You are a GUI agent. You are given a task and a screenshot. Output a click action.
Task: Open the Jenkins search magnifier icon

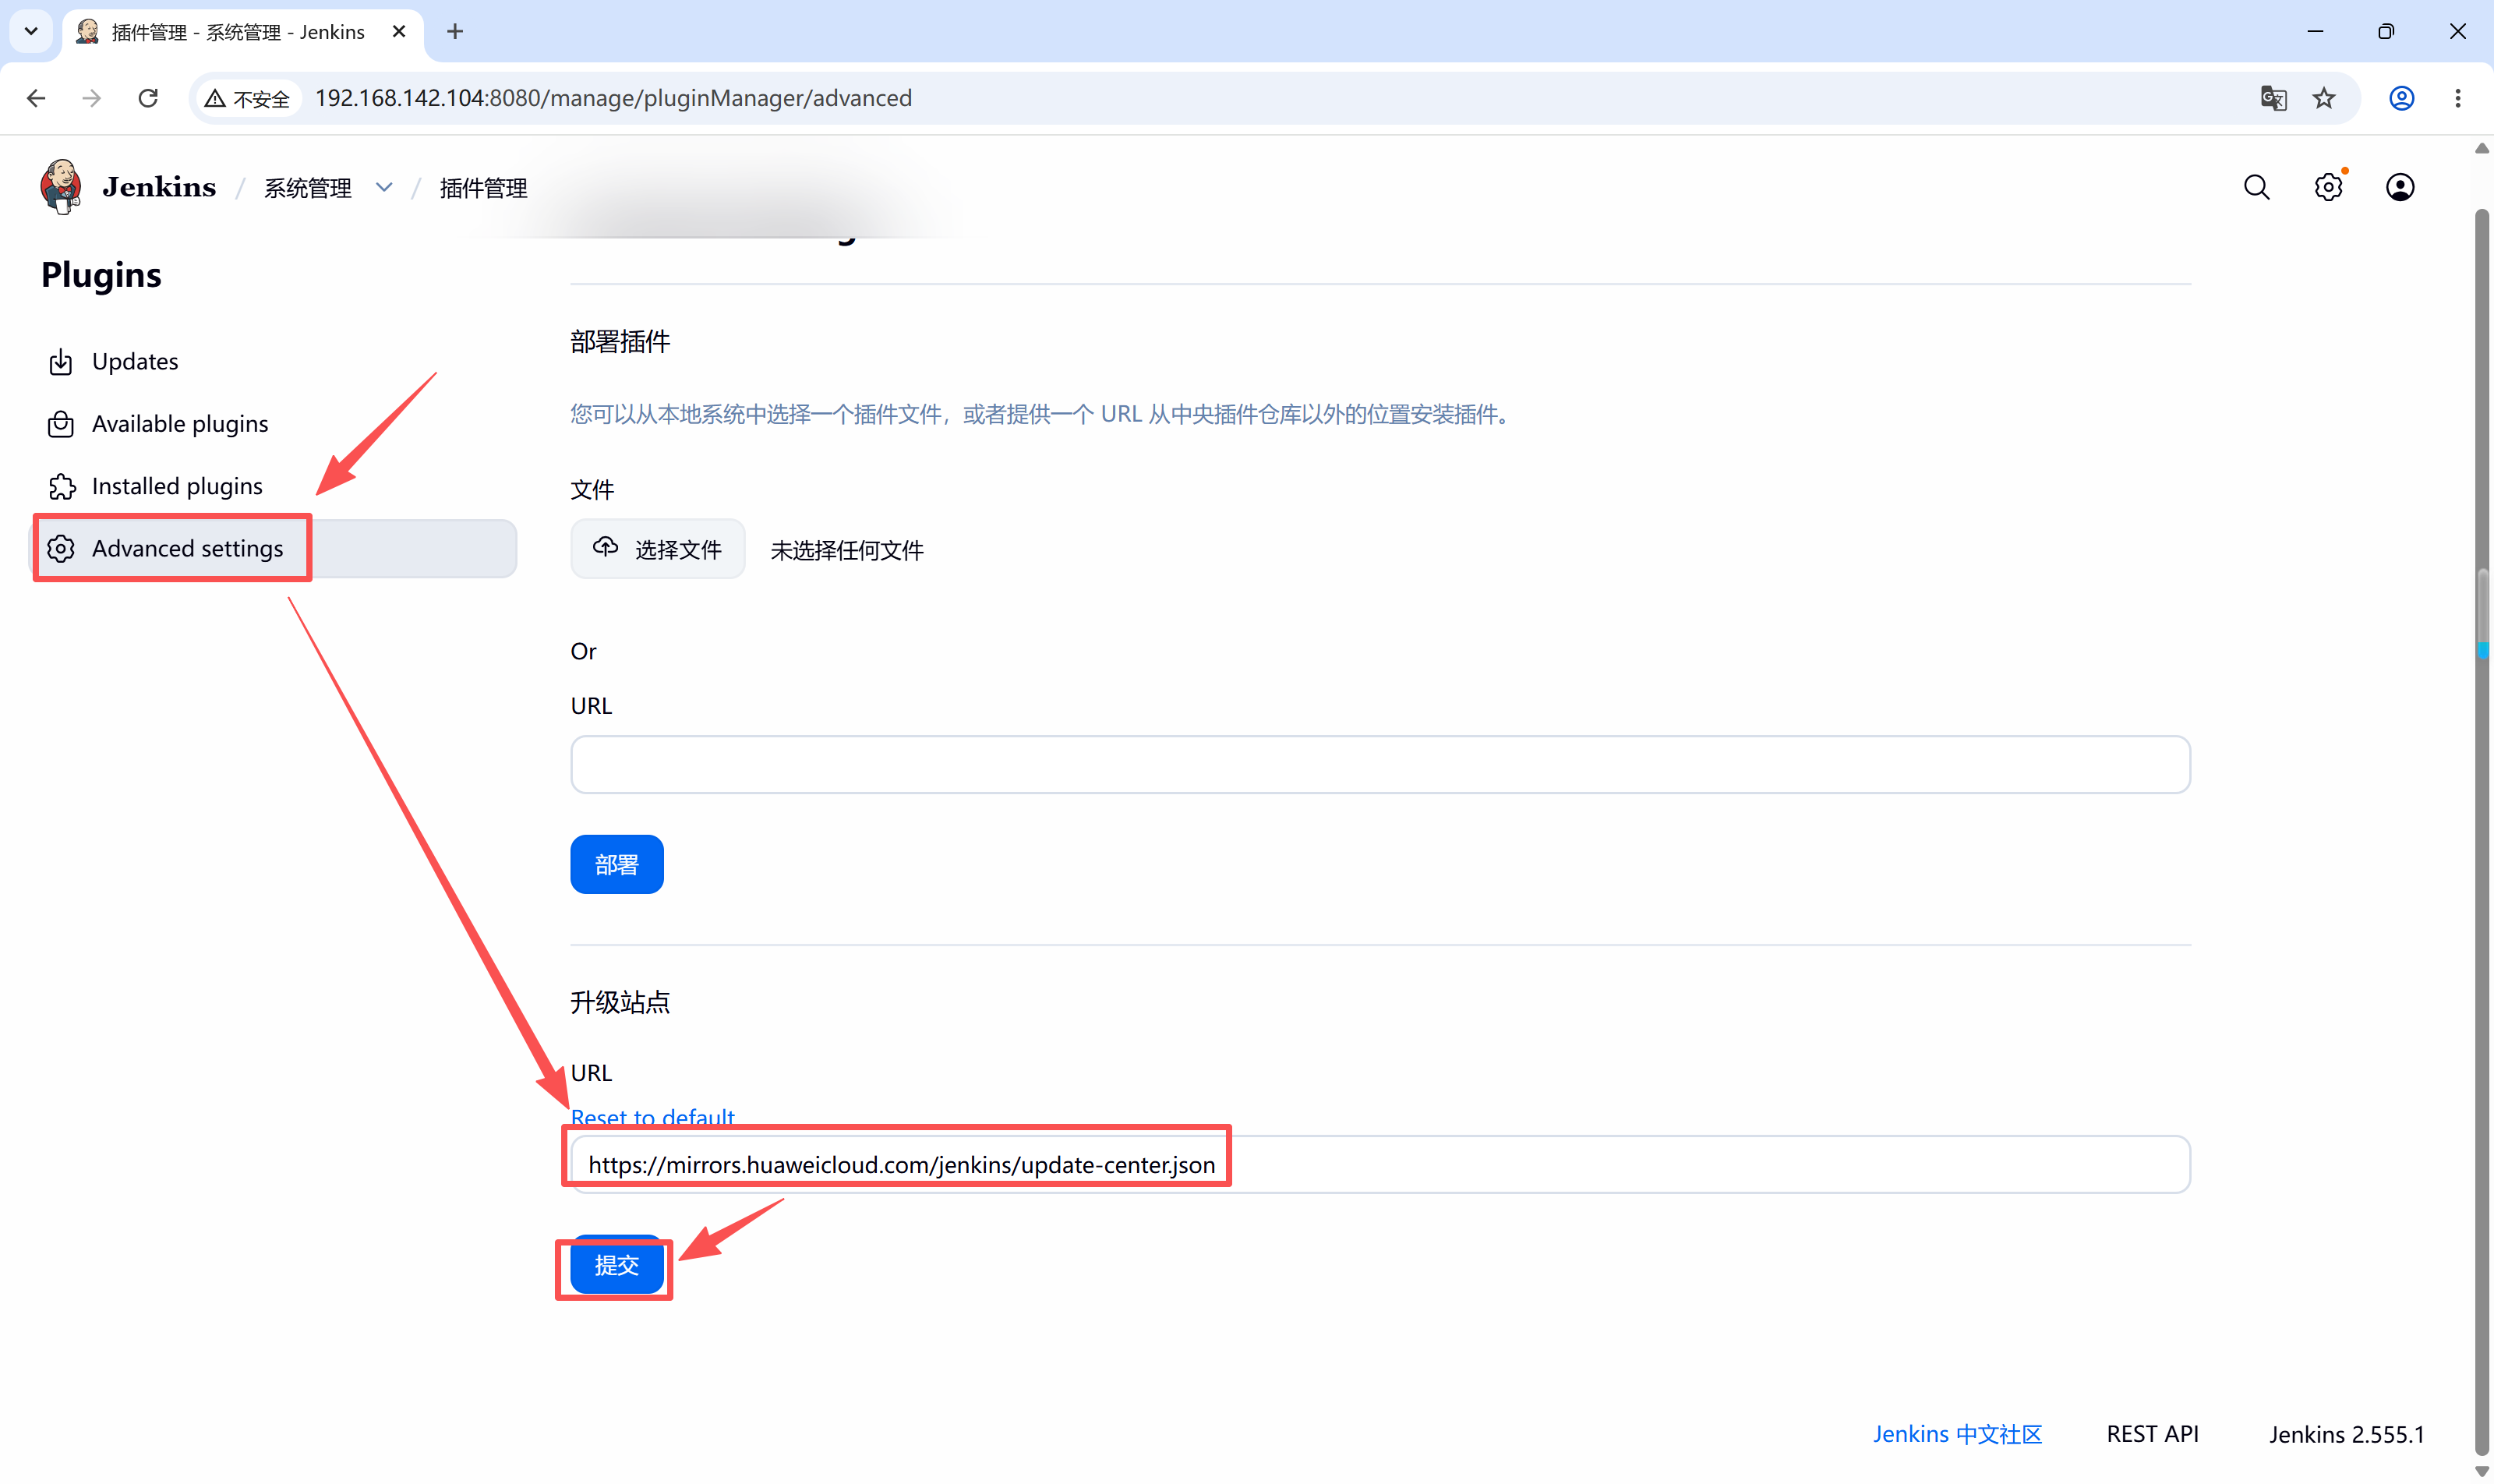[2256, 187]
